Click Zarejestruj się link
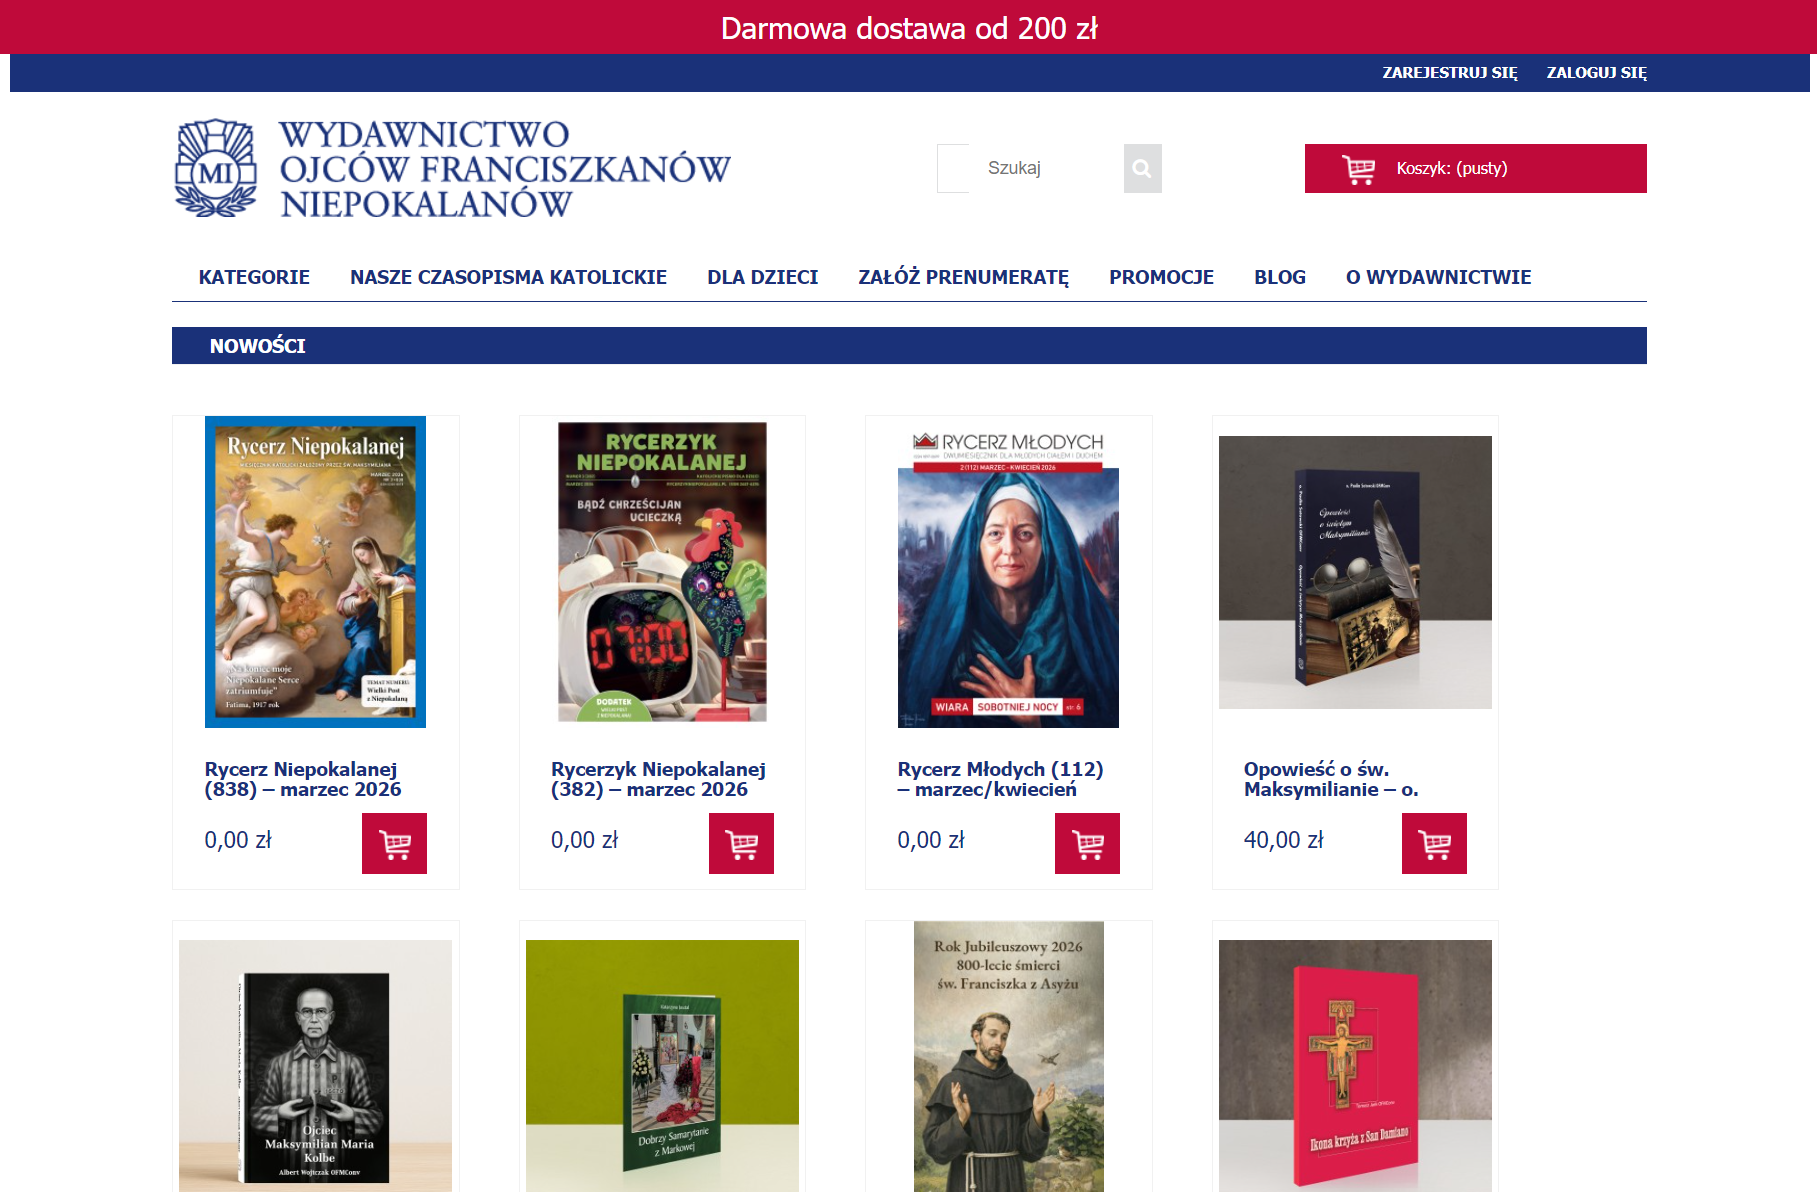1817x1192 pixels. (1449, 72)
